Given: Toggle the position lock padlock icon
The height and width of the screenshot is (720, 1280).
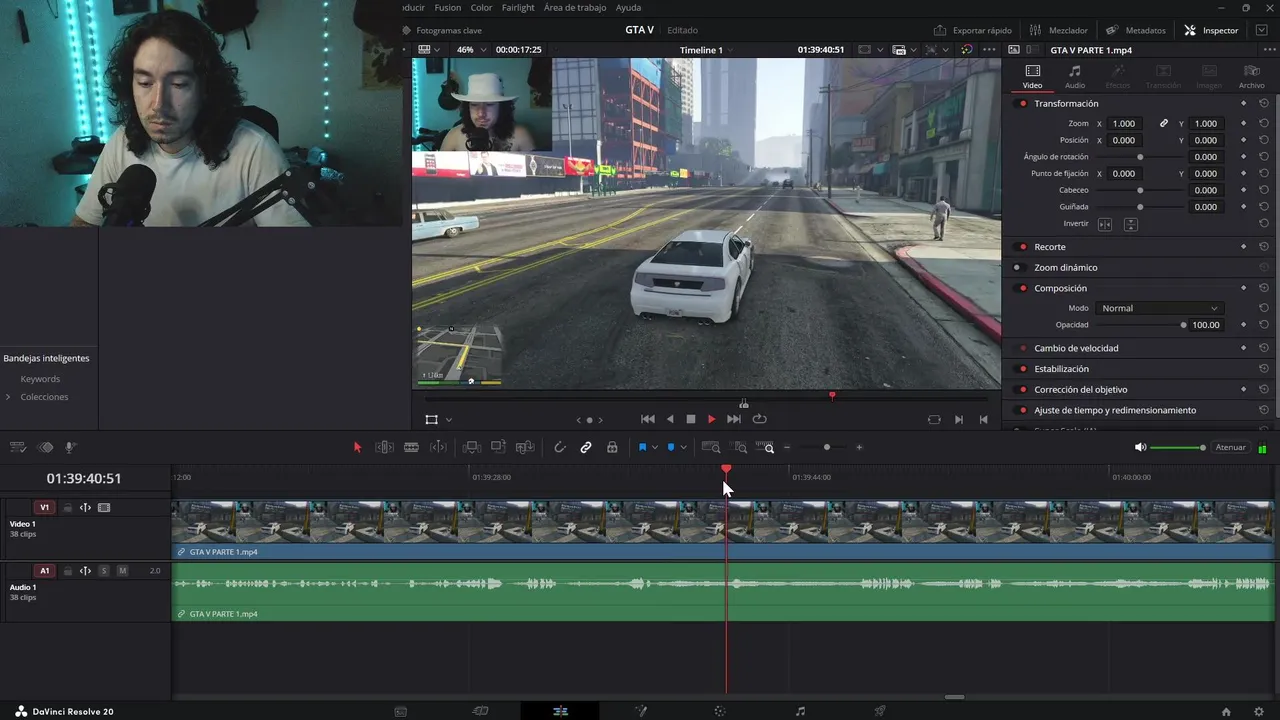Looking at the screenshot, I should click(x=612, y=447).
